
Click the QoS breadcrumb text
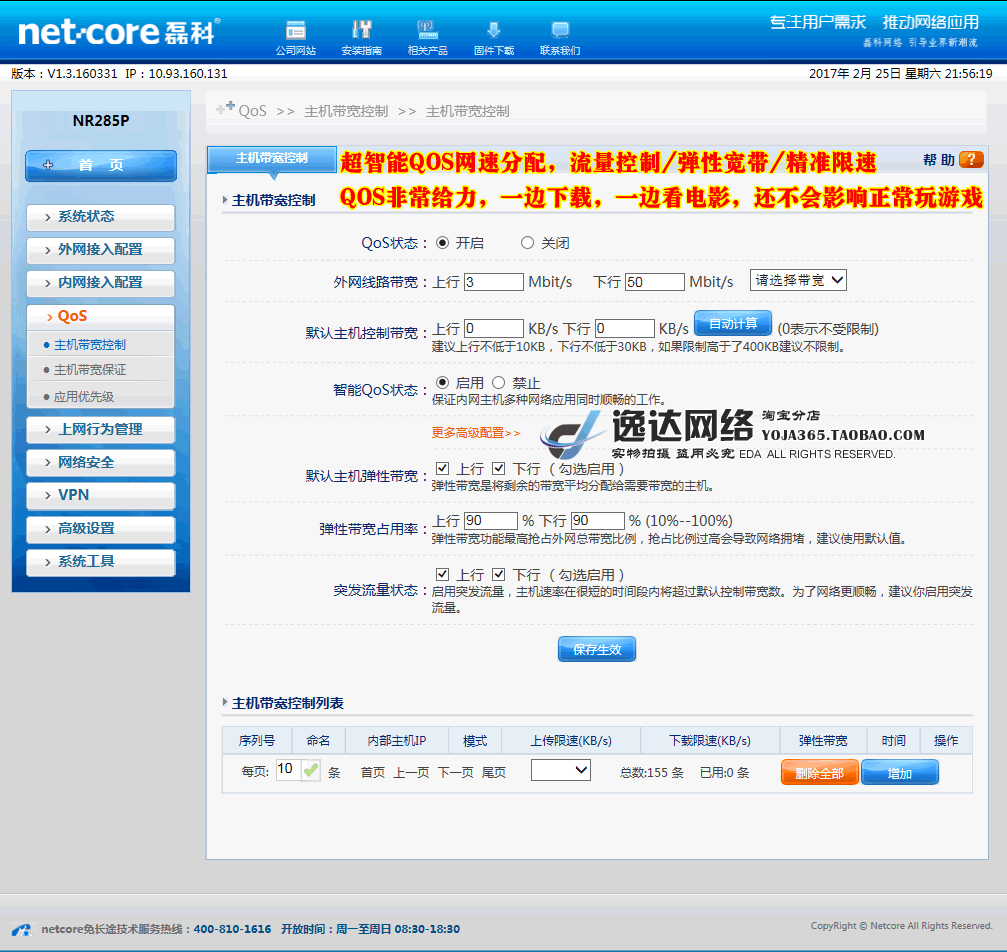(x=252, y=111)
